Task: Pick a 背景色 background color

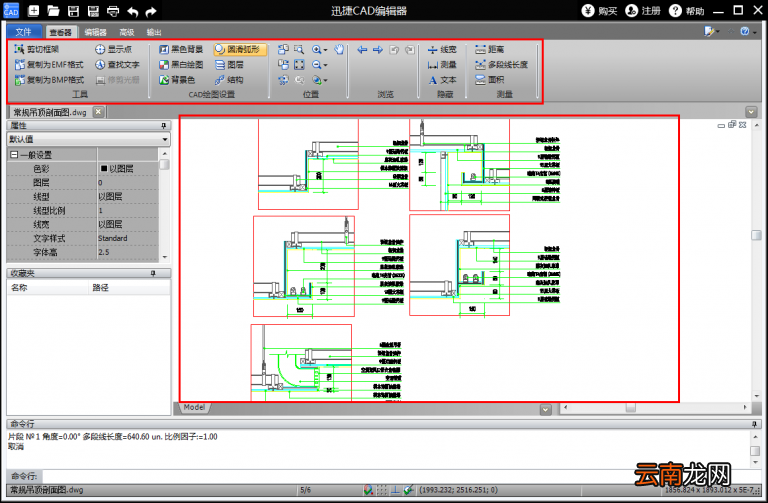Action: [x=177, y=80]
